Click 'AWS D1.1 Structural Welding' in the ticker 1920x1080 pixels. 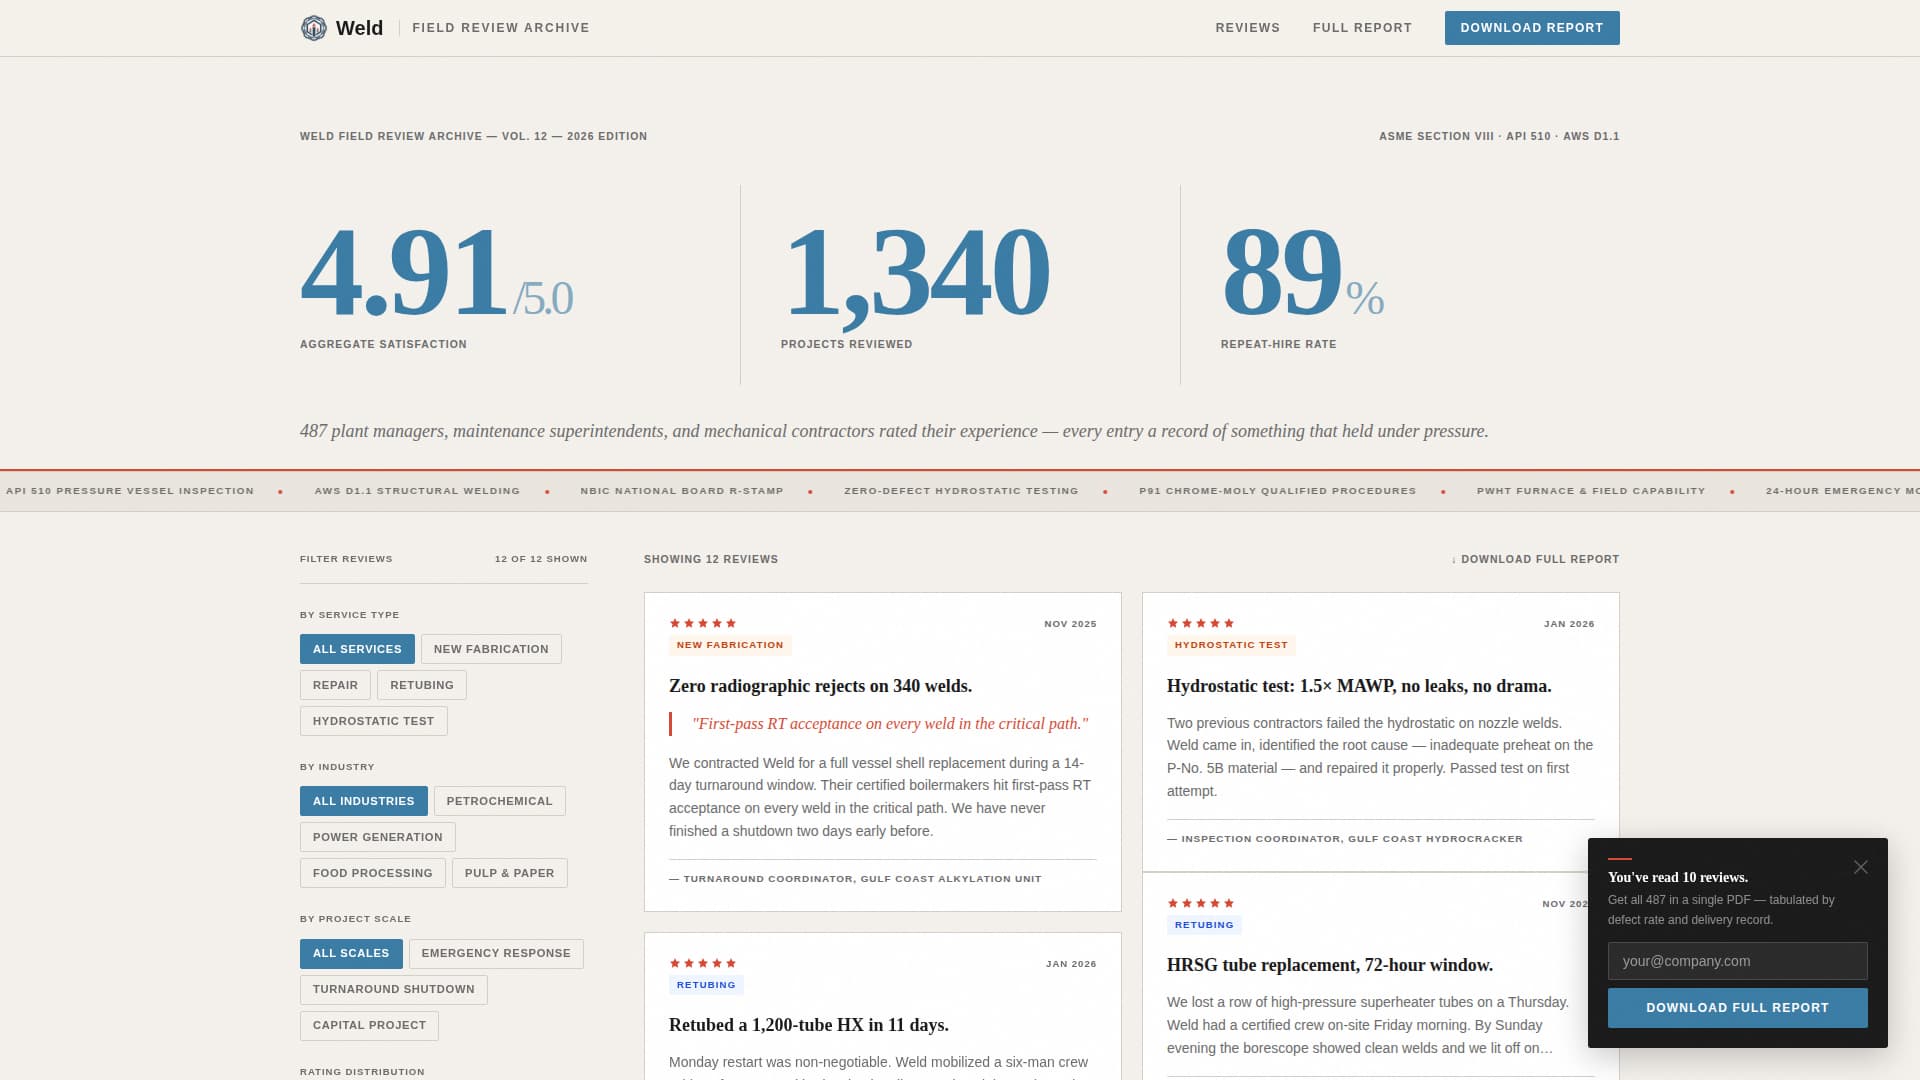[x=417, y=491]
